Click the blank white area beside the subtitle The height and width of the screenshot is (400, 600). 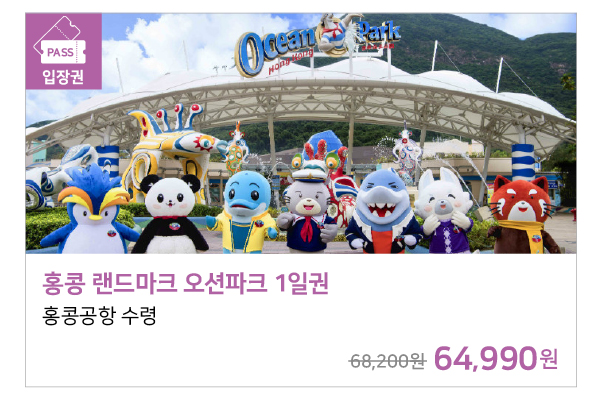(x=364, y=316)
